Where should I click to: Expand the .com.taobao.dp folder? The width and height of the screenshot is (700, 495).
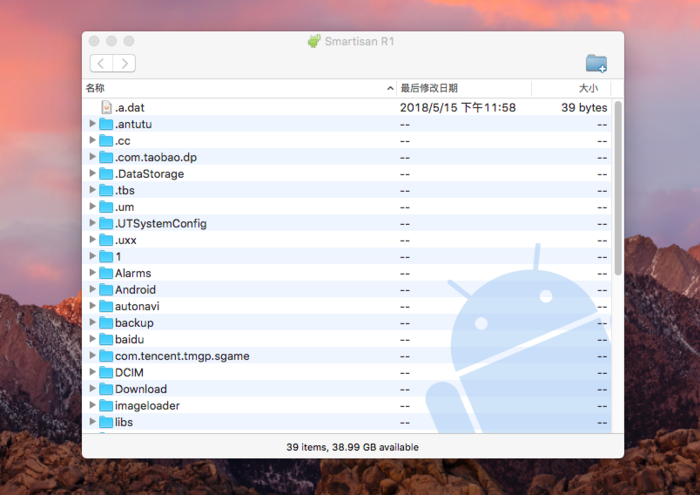(92, 156)
